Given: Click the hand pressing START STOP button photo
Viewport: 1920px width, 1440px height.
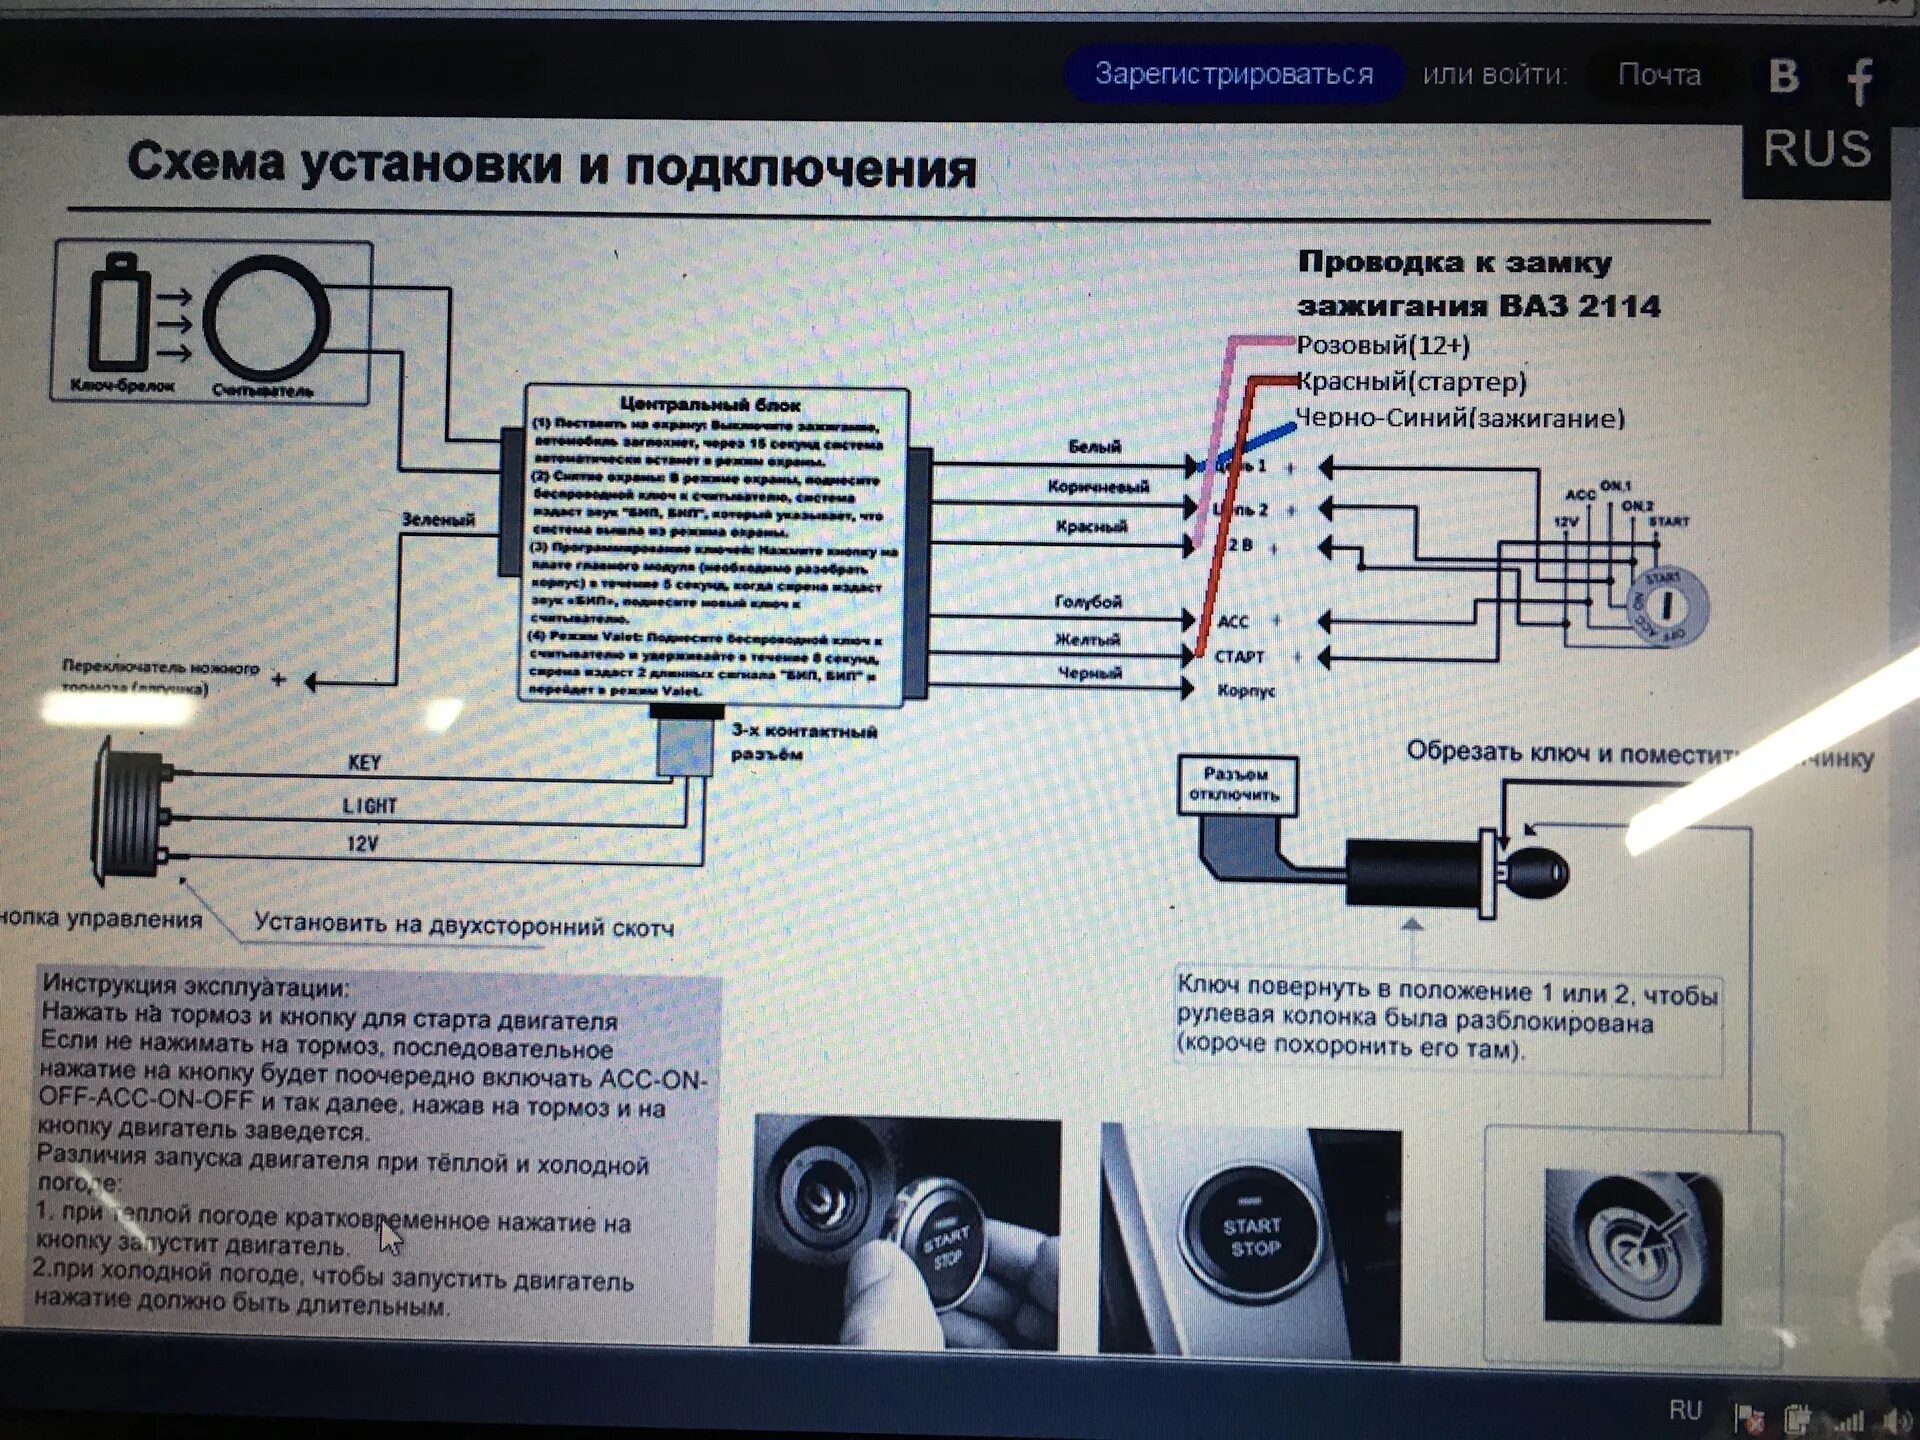Looking at the screenshot, I should pyautogui.click(x=905, y=1233).
